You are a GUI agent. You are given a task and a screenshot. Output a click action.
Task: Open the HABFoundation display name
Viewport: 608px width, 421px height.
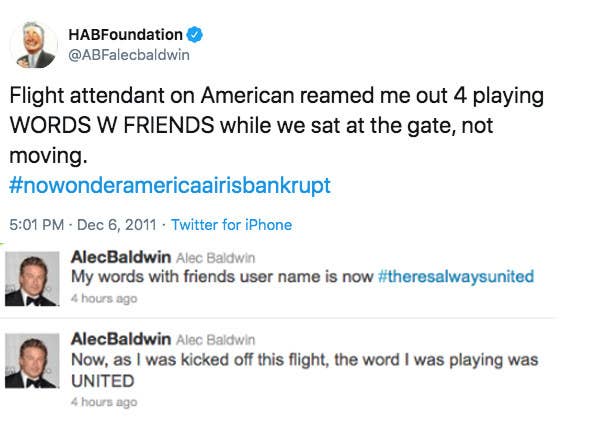pyautogui.click(x=125, y=35)
